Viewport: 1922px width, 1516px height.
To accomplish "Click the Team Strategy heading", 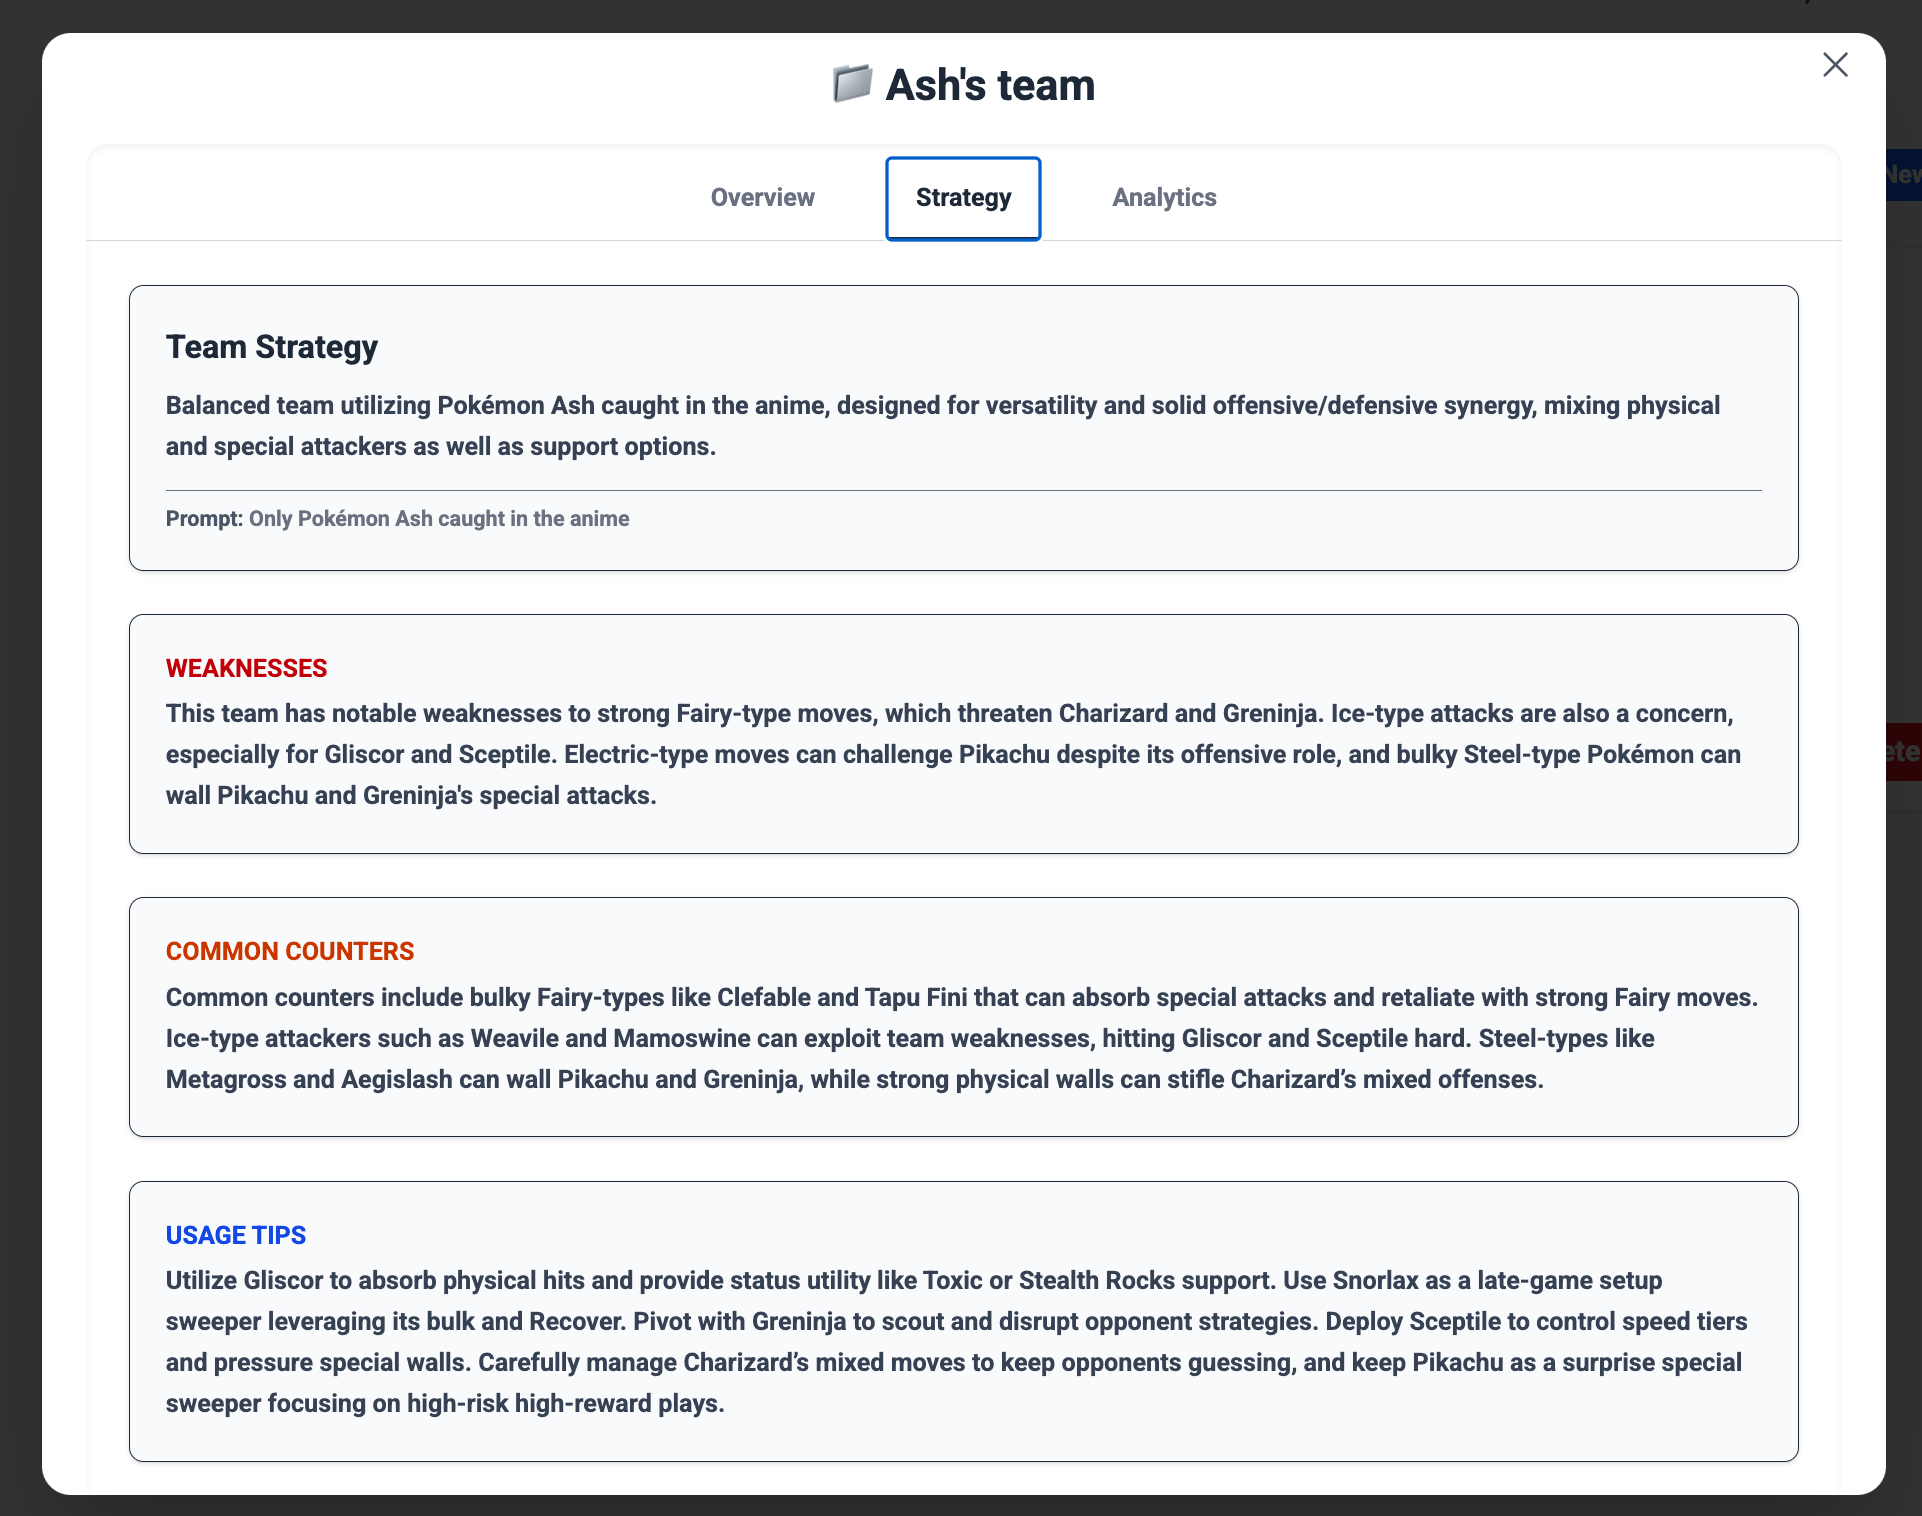I will click(x=272, y=347).
